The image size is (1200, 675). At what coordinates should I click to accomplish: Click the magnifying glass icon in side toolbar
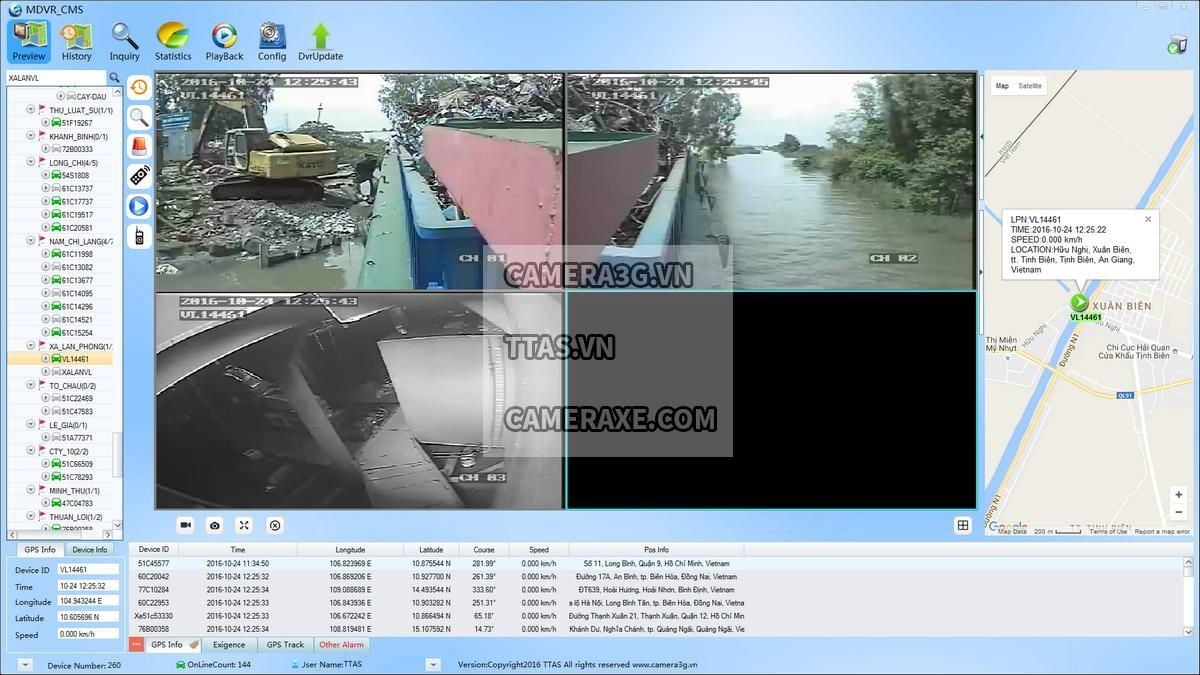pyautogui.click(x=139, y=117)
